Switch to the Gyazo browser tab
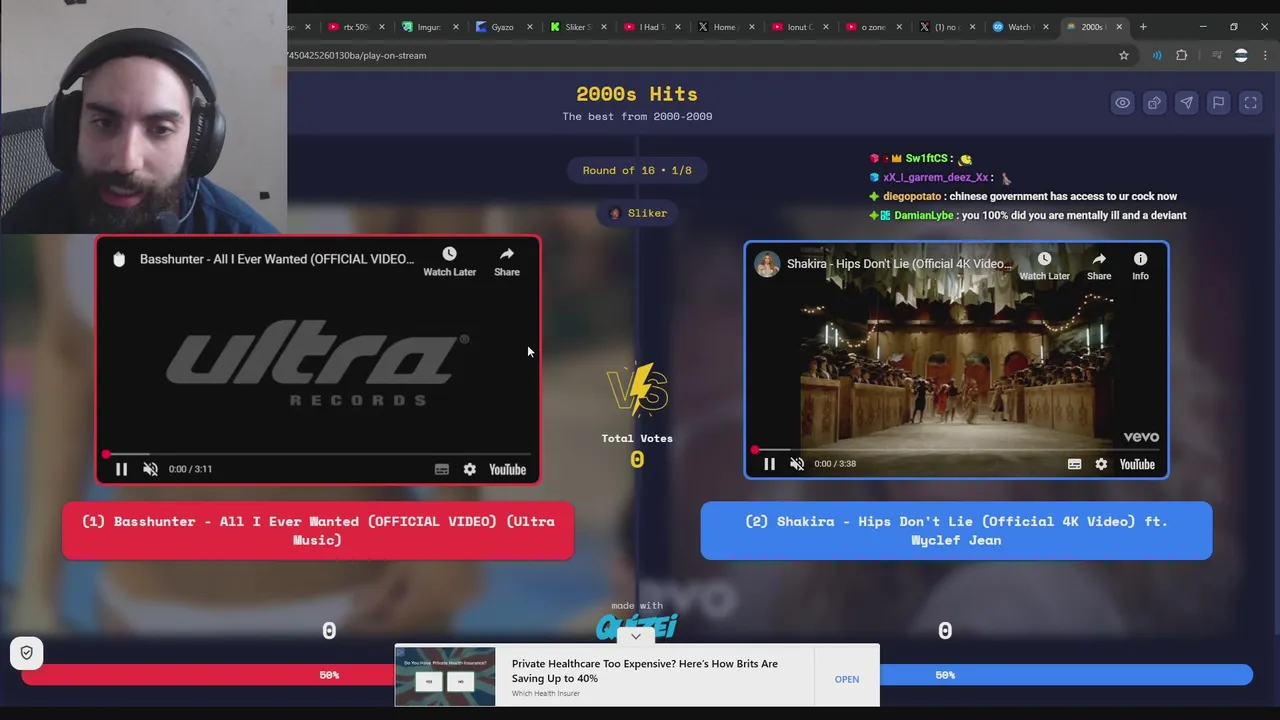The image size is (1280, 720). tap(502, 27)
